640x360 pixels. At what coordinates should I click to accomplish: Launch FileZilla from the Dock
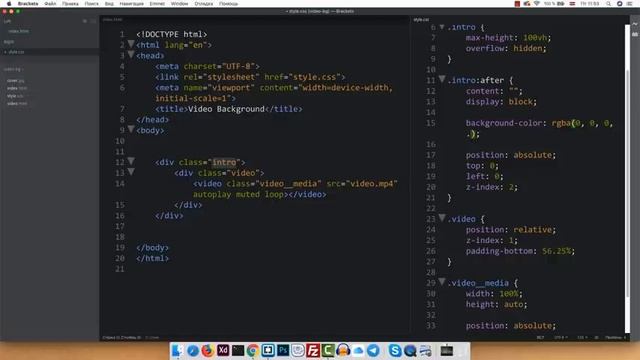[313, 350]
